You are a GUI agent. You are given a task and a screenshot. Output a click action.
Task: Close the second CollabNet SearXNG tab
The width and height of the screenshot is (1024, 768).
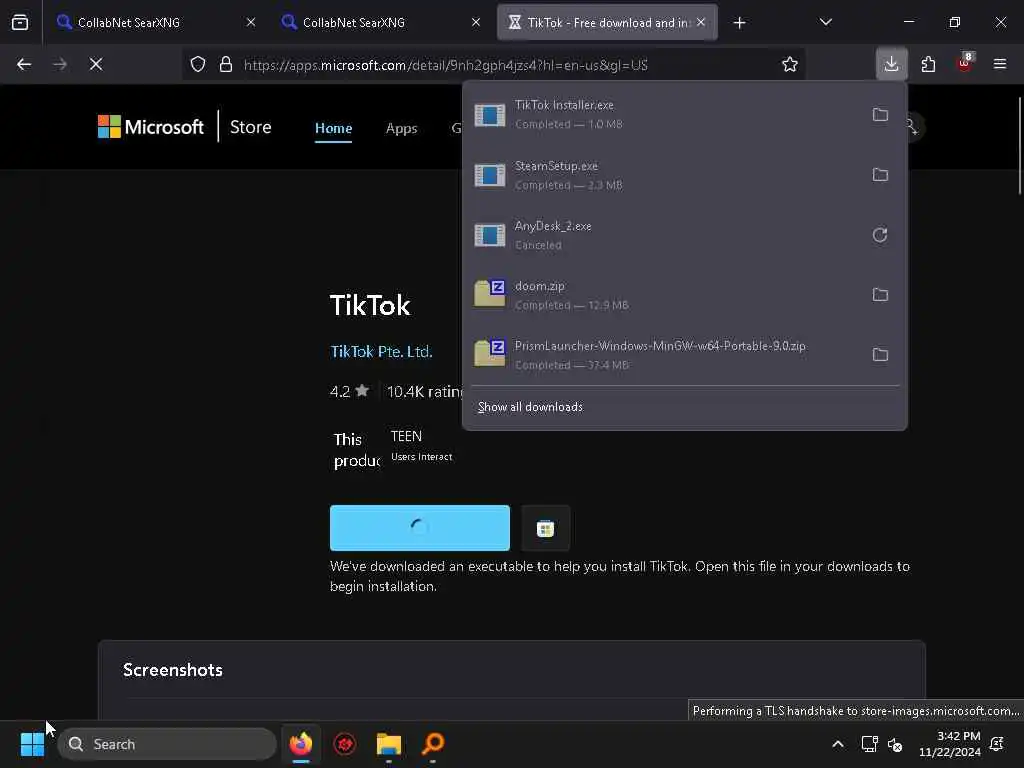[476, 22]
